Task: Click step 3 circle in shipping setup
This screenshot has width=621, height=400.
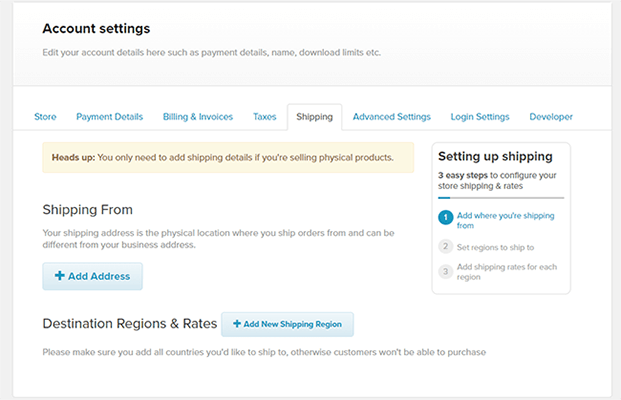Action: (x=446, y=271)
